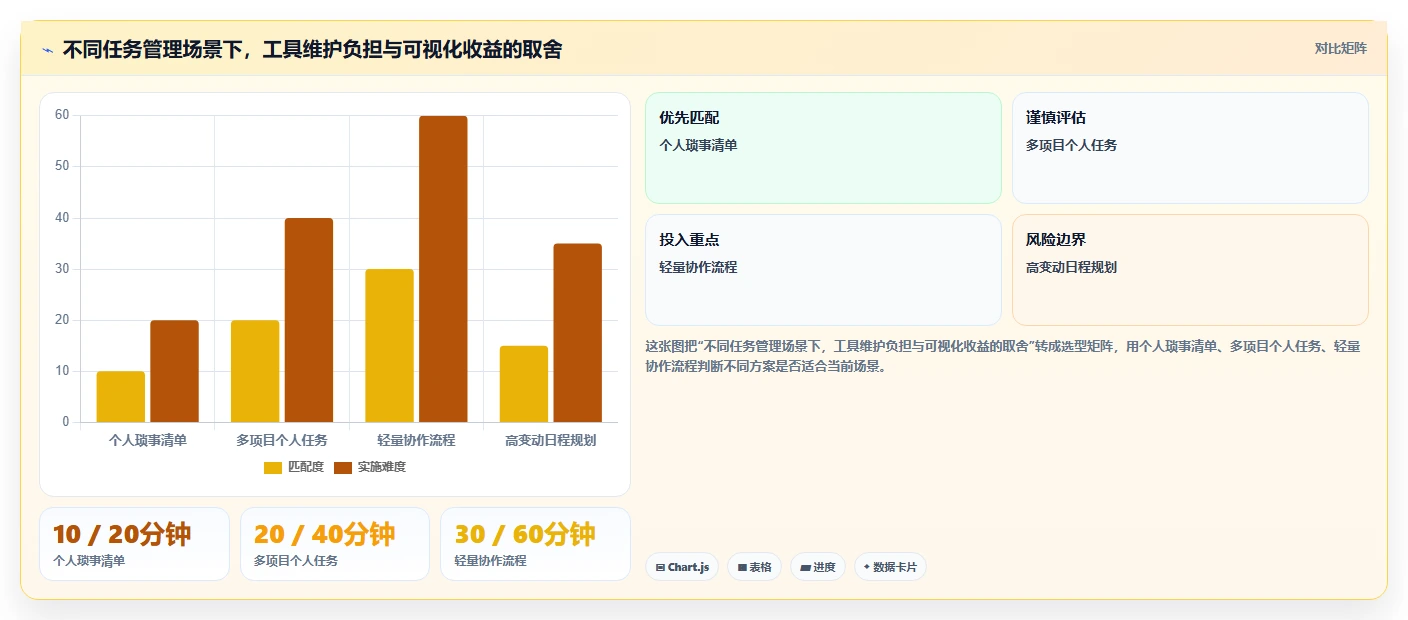This screenshot has width=1408, height=620.
Task: Click 实施难度 bar for 多项目个人任务
Action: (309, 320)
